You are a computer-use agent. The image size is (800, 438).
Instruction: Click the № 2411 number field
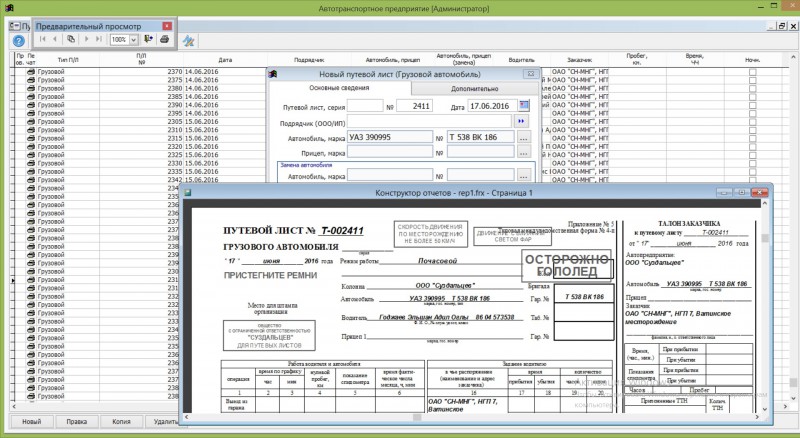coord(414,106)
